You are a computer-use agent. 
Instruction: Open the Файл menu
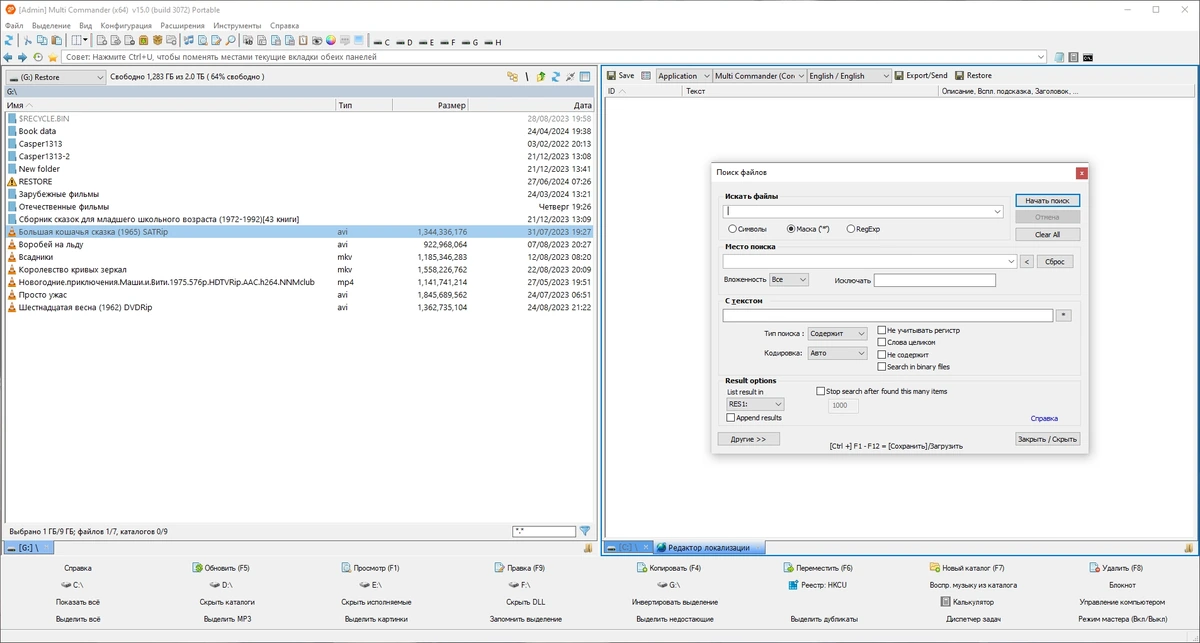(x=14, y=25)
